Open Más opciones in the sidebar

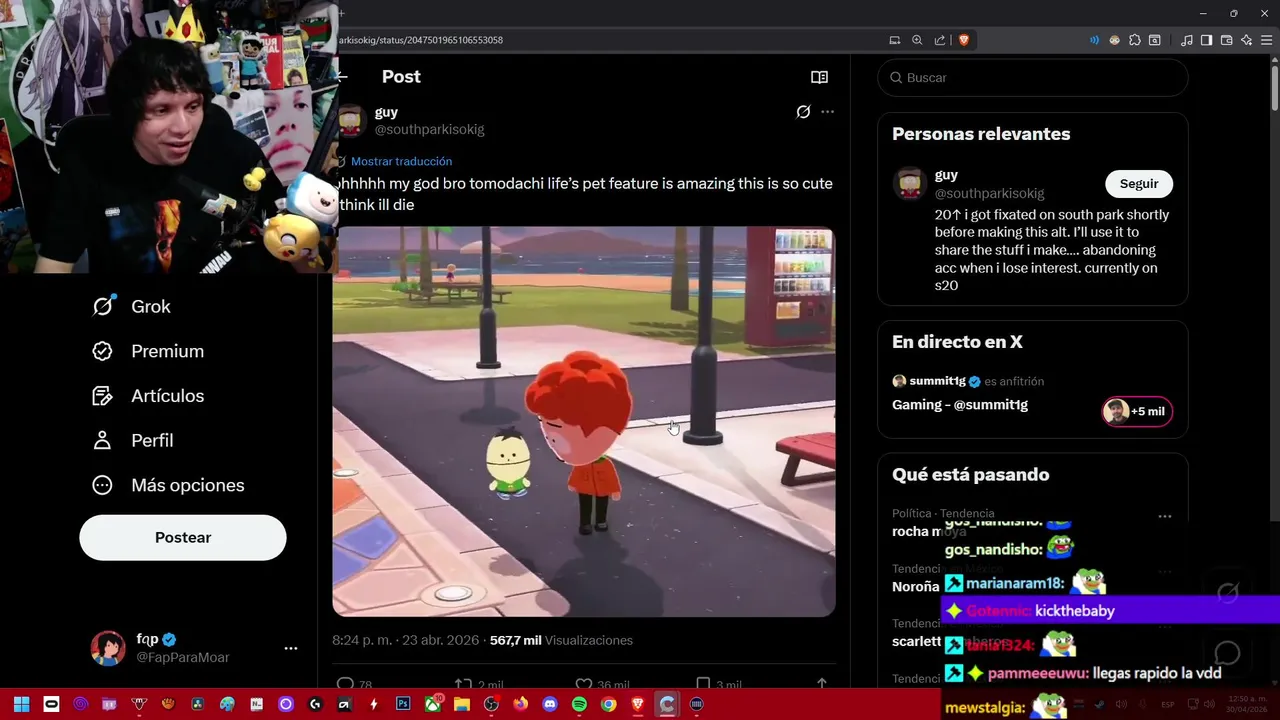tap(168, 485)
